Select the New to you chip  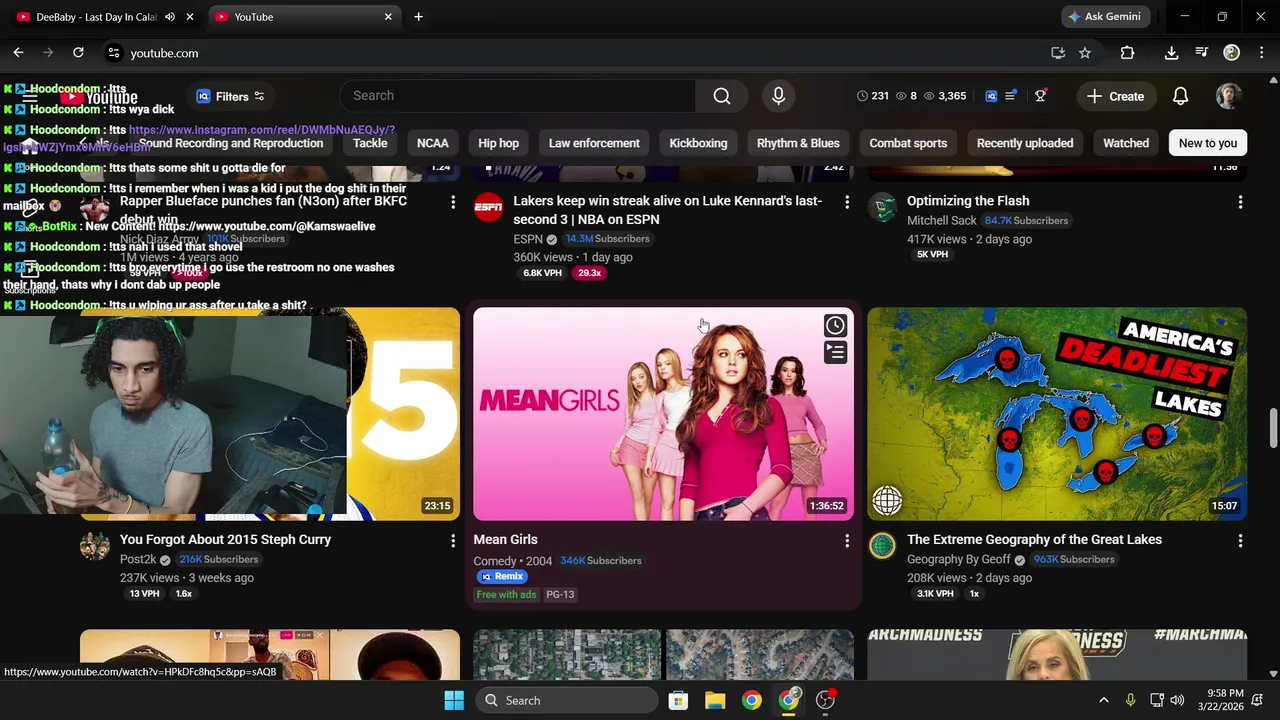pos(1208,143)
